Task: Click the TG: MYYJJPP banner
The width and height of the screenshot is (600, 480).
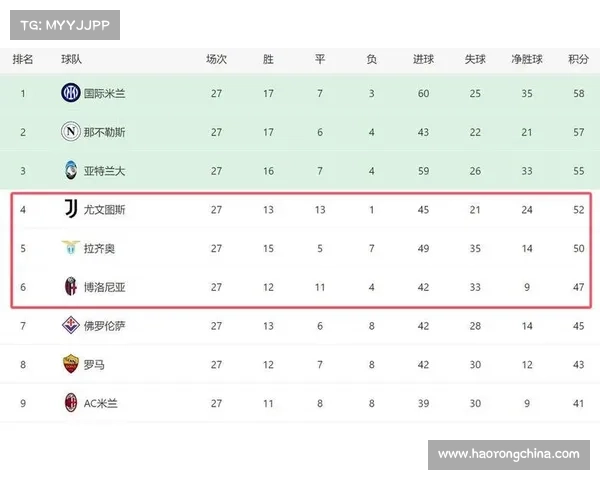Action: pos(65,25)
